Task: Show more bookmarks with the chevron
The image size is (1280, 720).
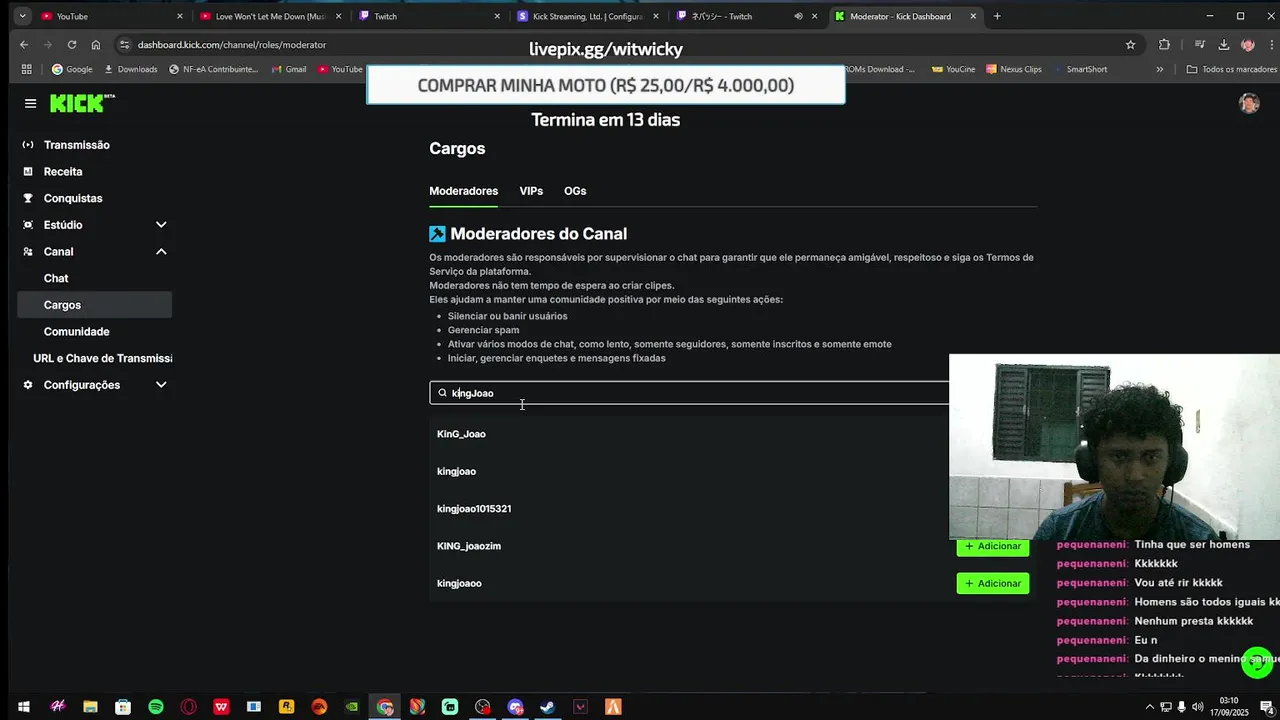Action: (1160, 69)
